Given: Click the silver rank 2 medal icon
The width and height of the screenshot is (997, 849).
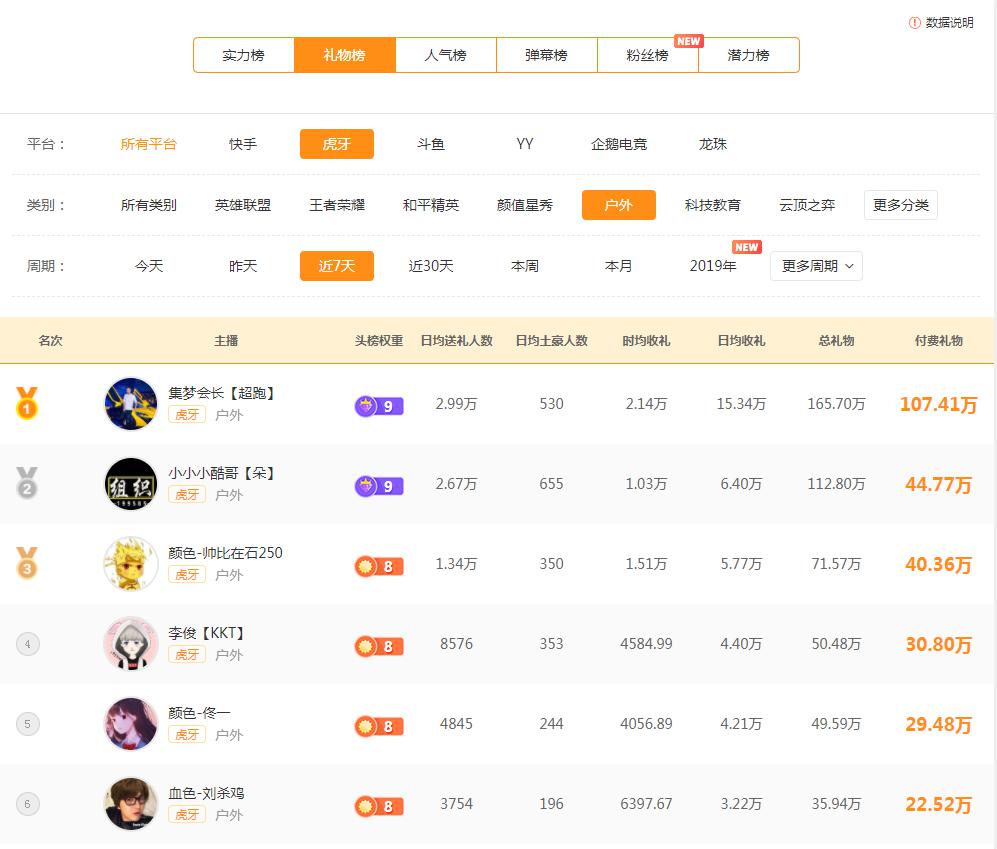Looking at the screenshot, I should click(27, 483).
